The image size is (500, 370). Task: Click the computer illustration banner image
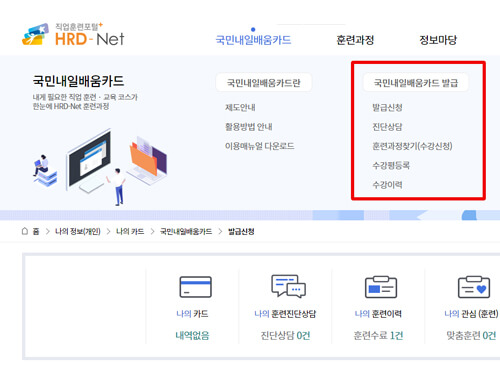point(100,167)
